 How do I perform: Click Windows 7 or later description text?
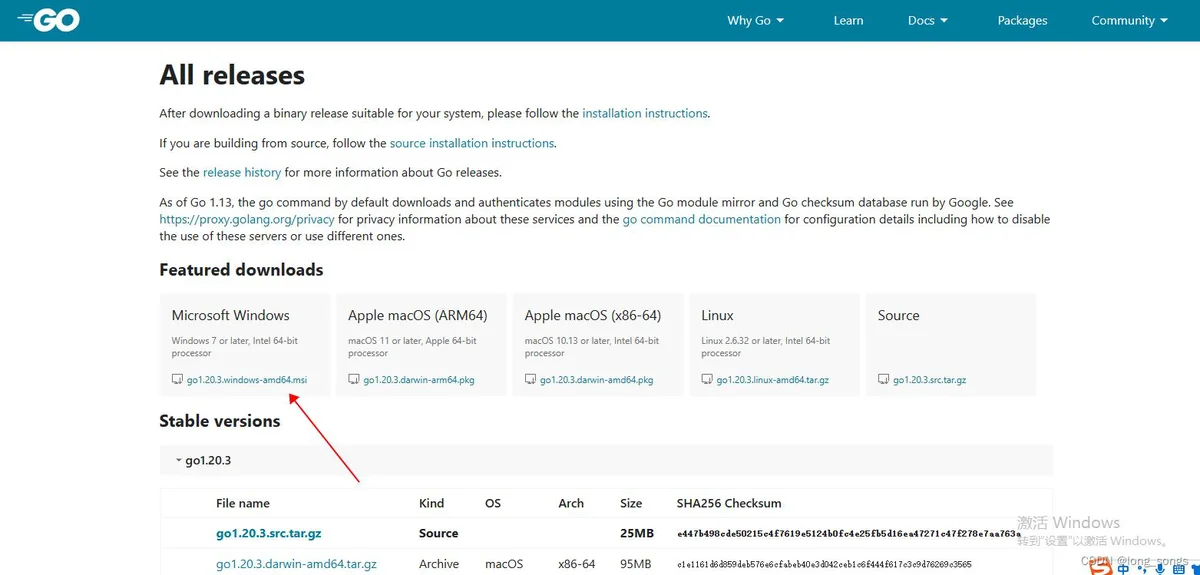point(235,346)
